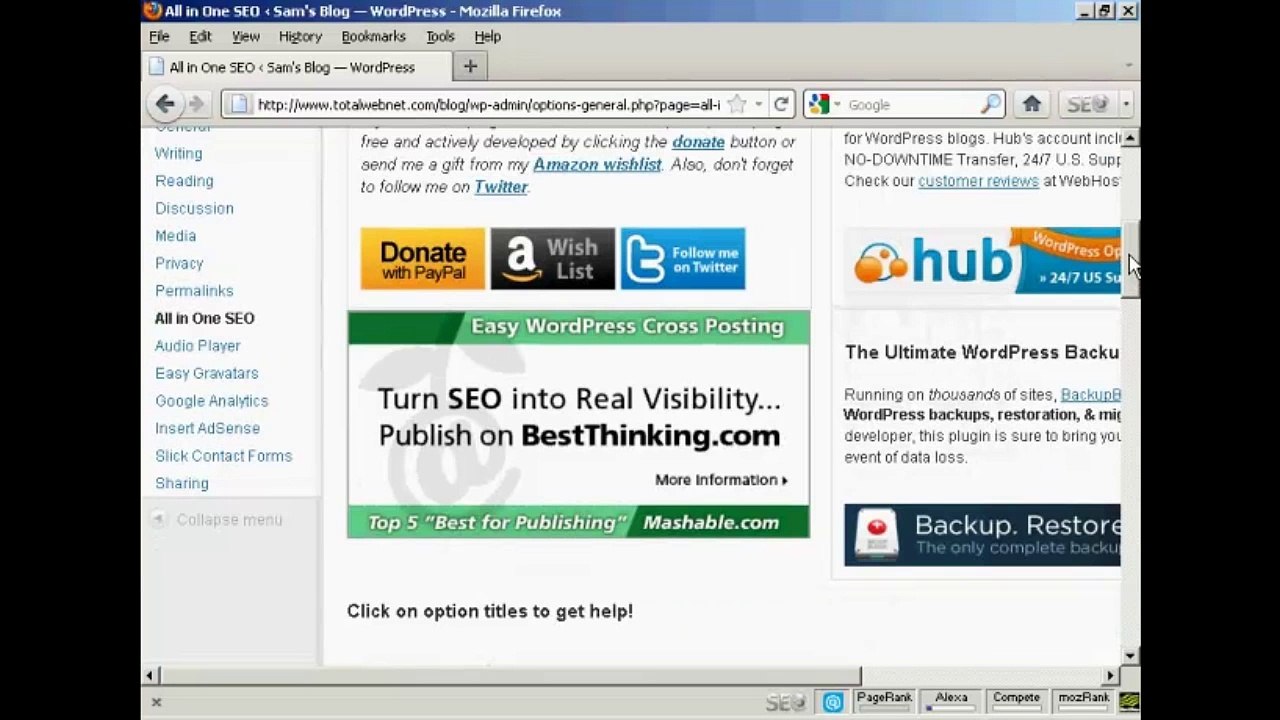1280x720 pixels.
Task: Click the SEO icon in the status bar
Action: click(x=785, y=702)
